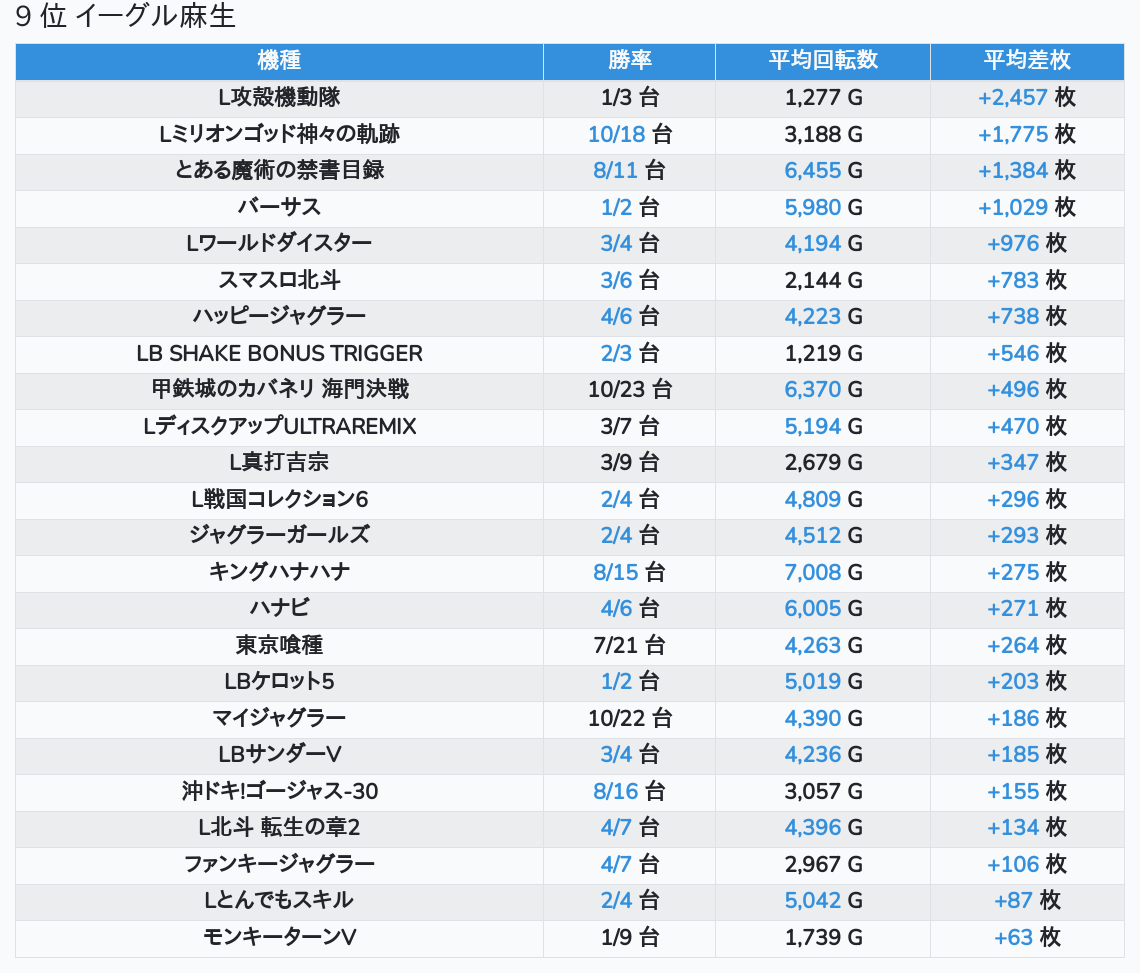1140x973 pixels.
Task: Click average difference +2,457 枚 value
Action: pos(1027,97)
